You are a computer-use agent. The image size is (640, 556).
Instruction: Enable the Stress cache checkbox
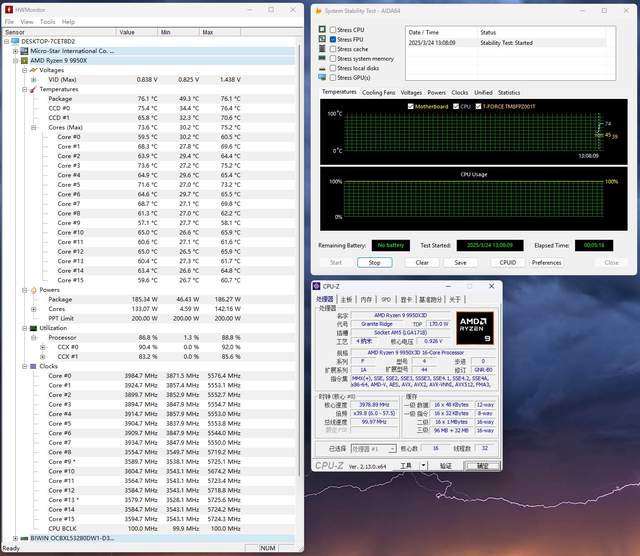click(333, 49)
